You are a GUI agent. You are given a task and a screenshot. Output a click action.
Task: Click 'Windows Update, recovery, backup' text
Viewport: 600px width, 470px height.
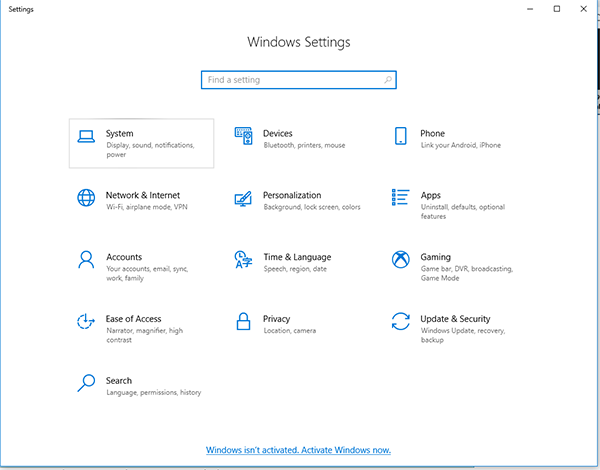click(463, 335)
